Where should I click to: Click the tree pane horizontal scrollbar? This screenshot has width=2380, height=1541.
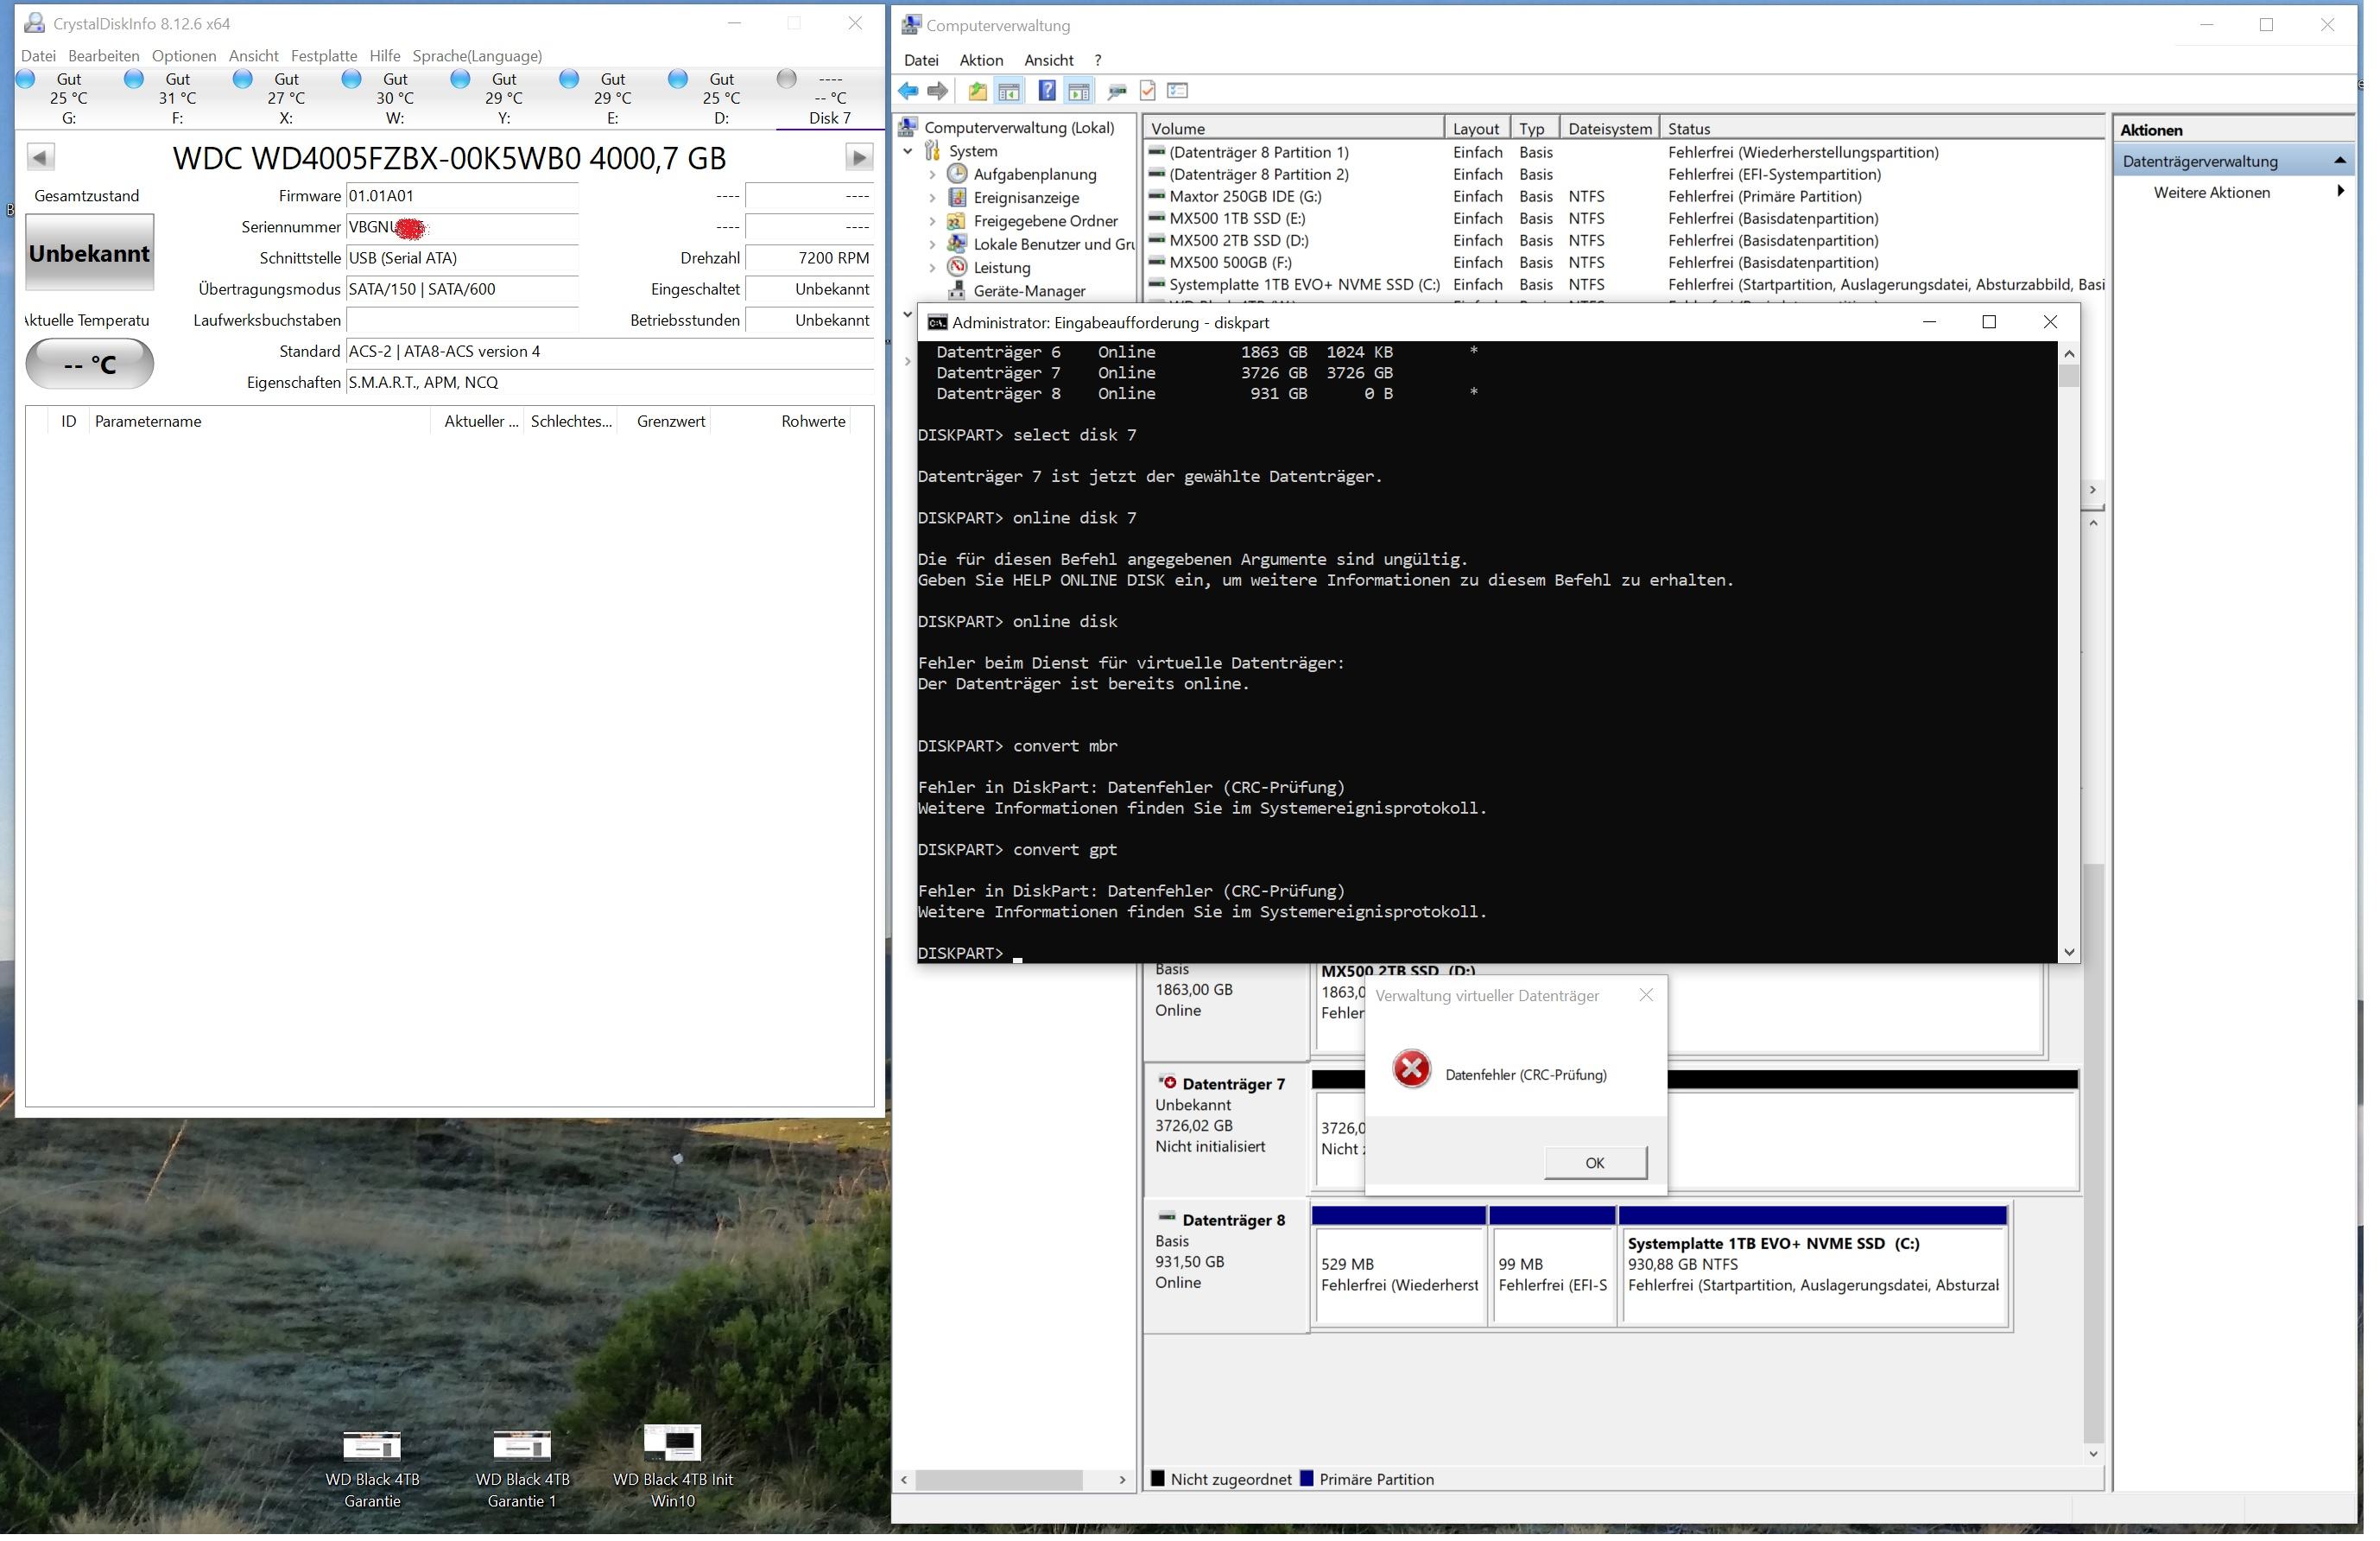pyautogui.click(x=1013, y=1479)
